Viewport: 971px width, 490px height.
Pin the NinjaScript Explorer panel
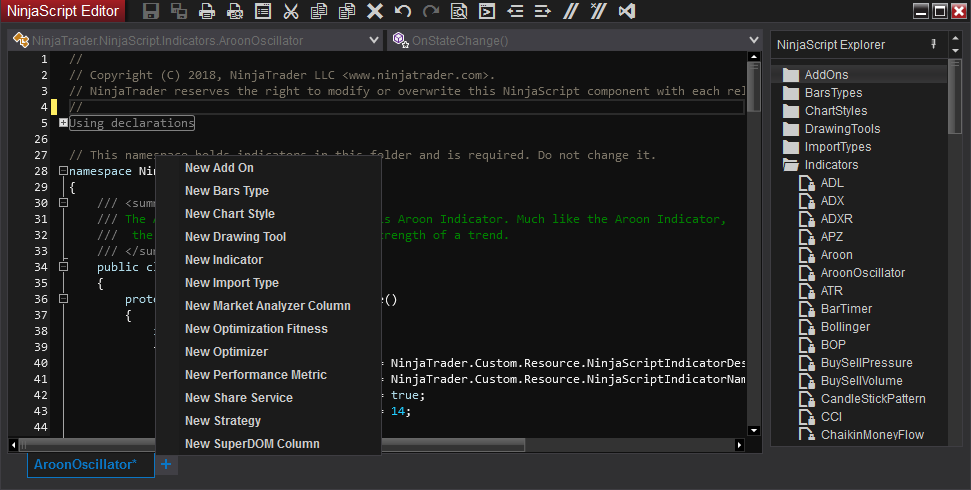click(934, 44)
